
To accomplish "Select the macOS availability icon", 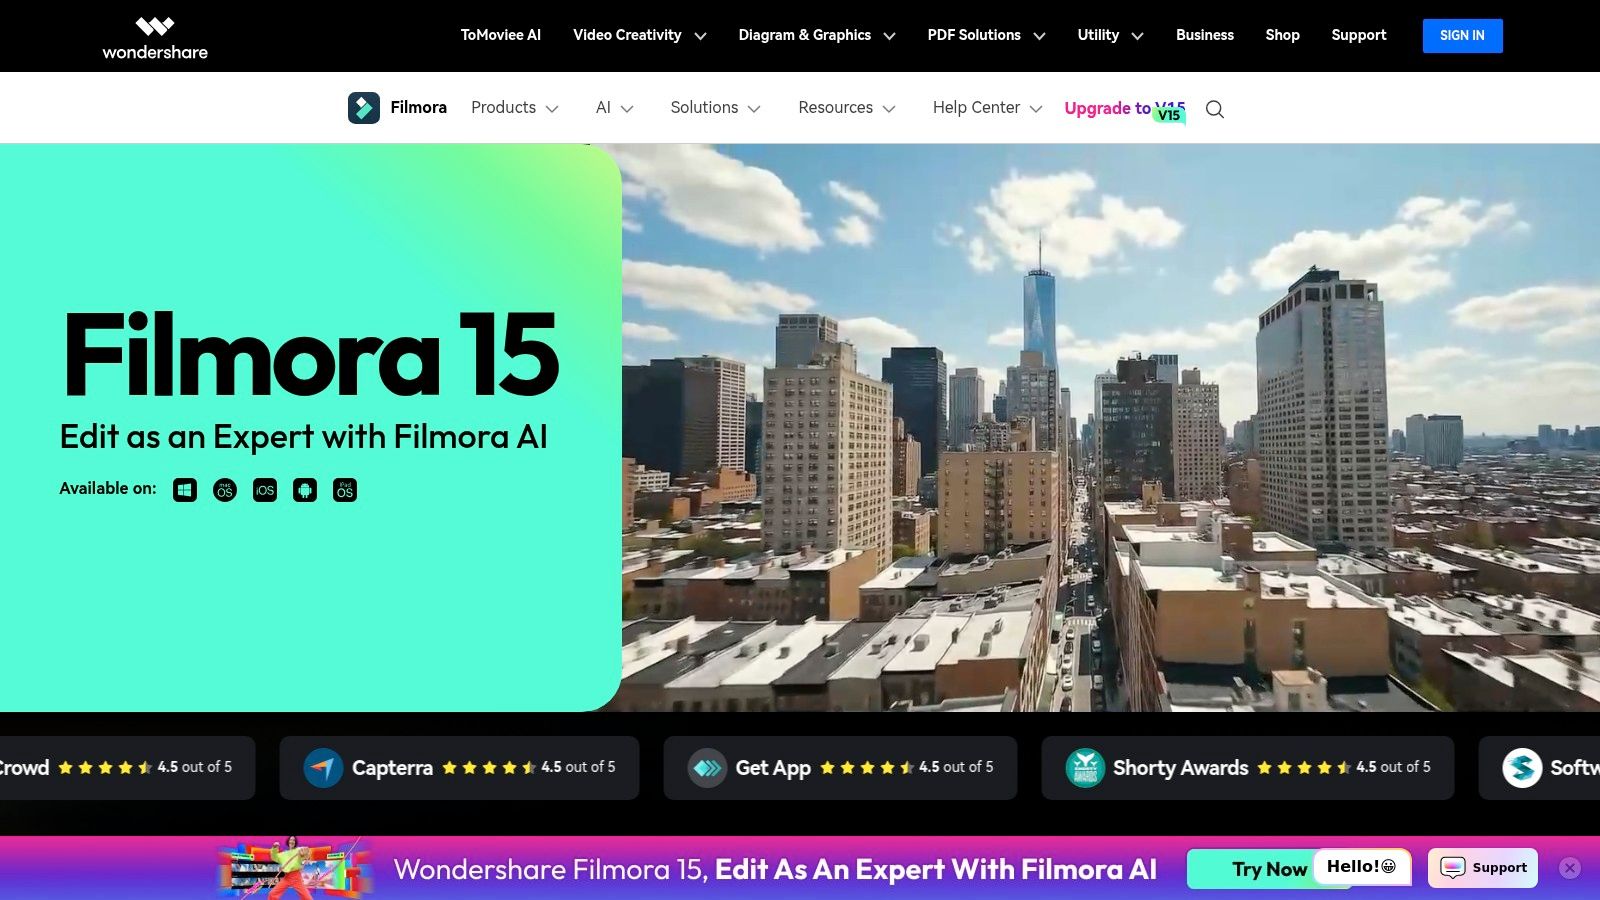I will (224, 490).
